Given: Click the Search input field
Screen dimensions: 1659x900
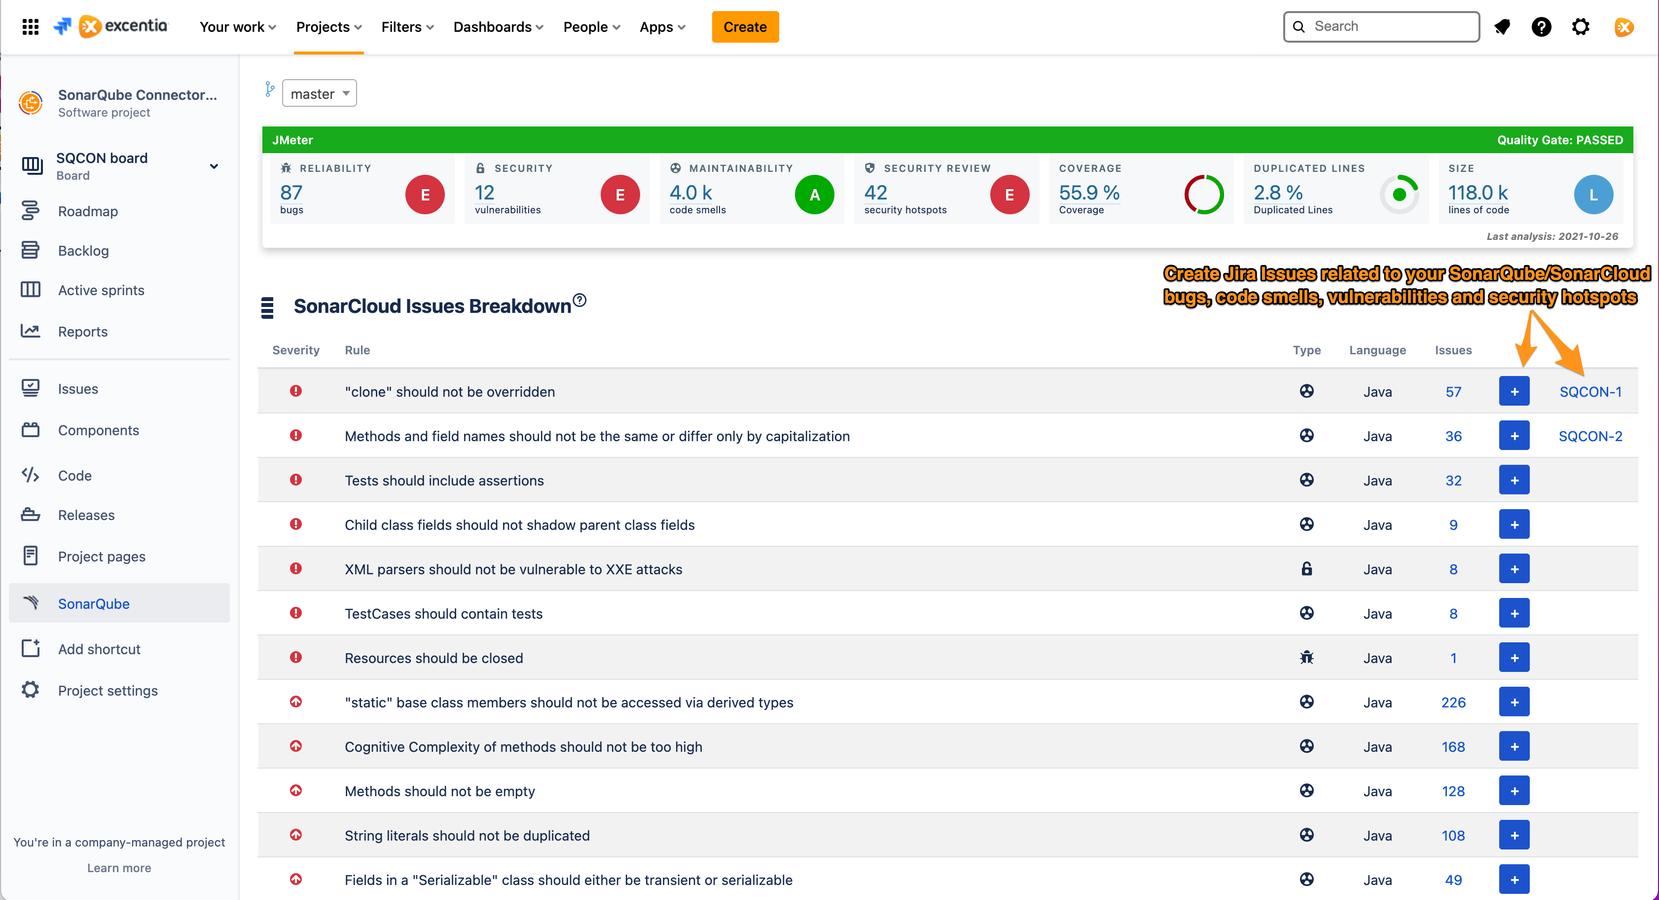Looking at the screenshot, I should pos(1381,27).
